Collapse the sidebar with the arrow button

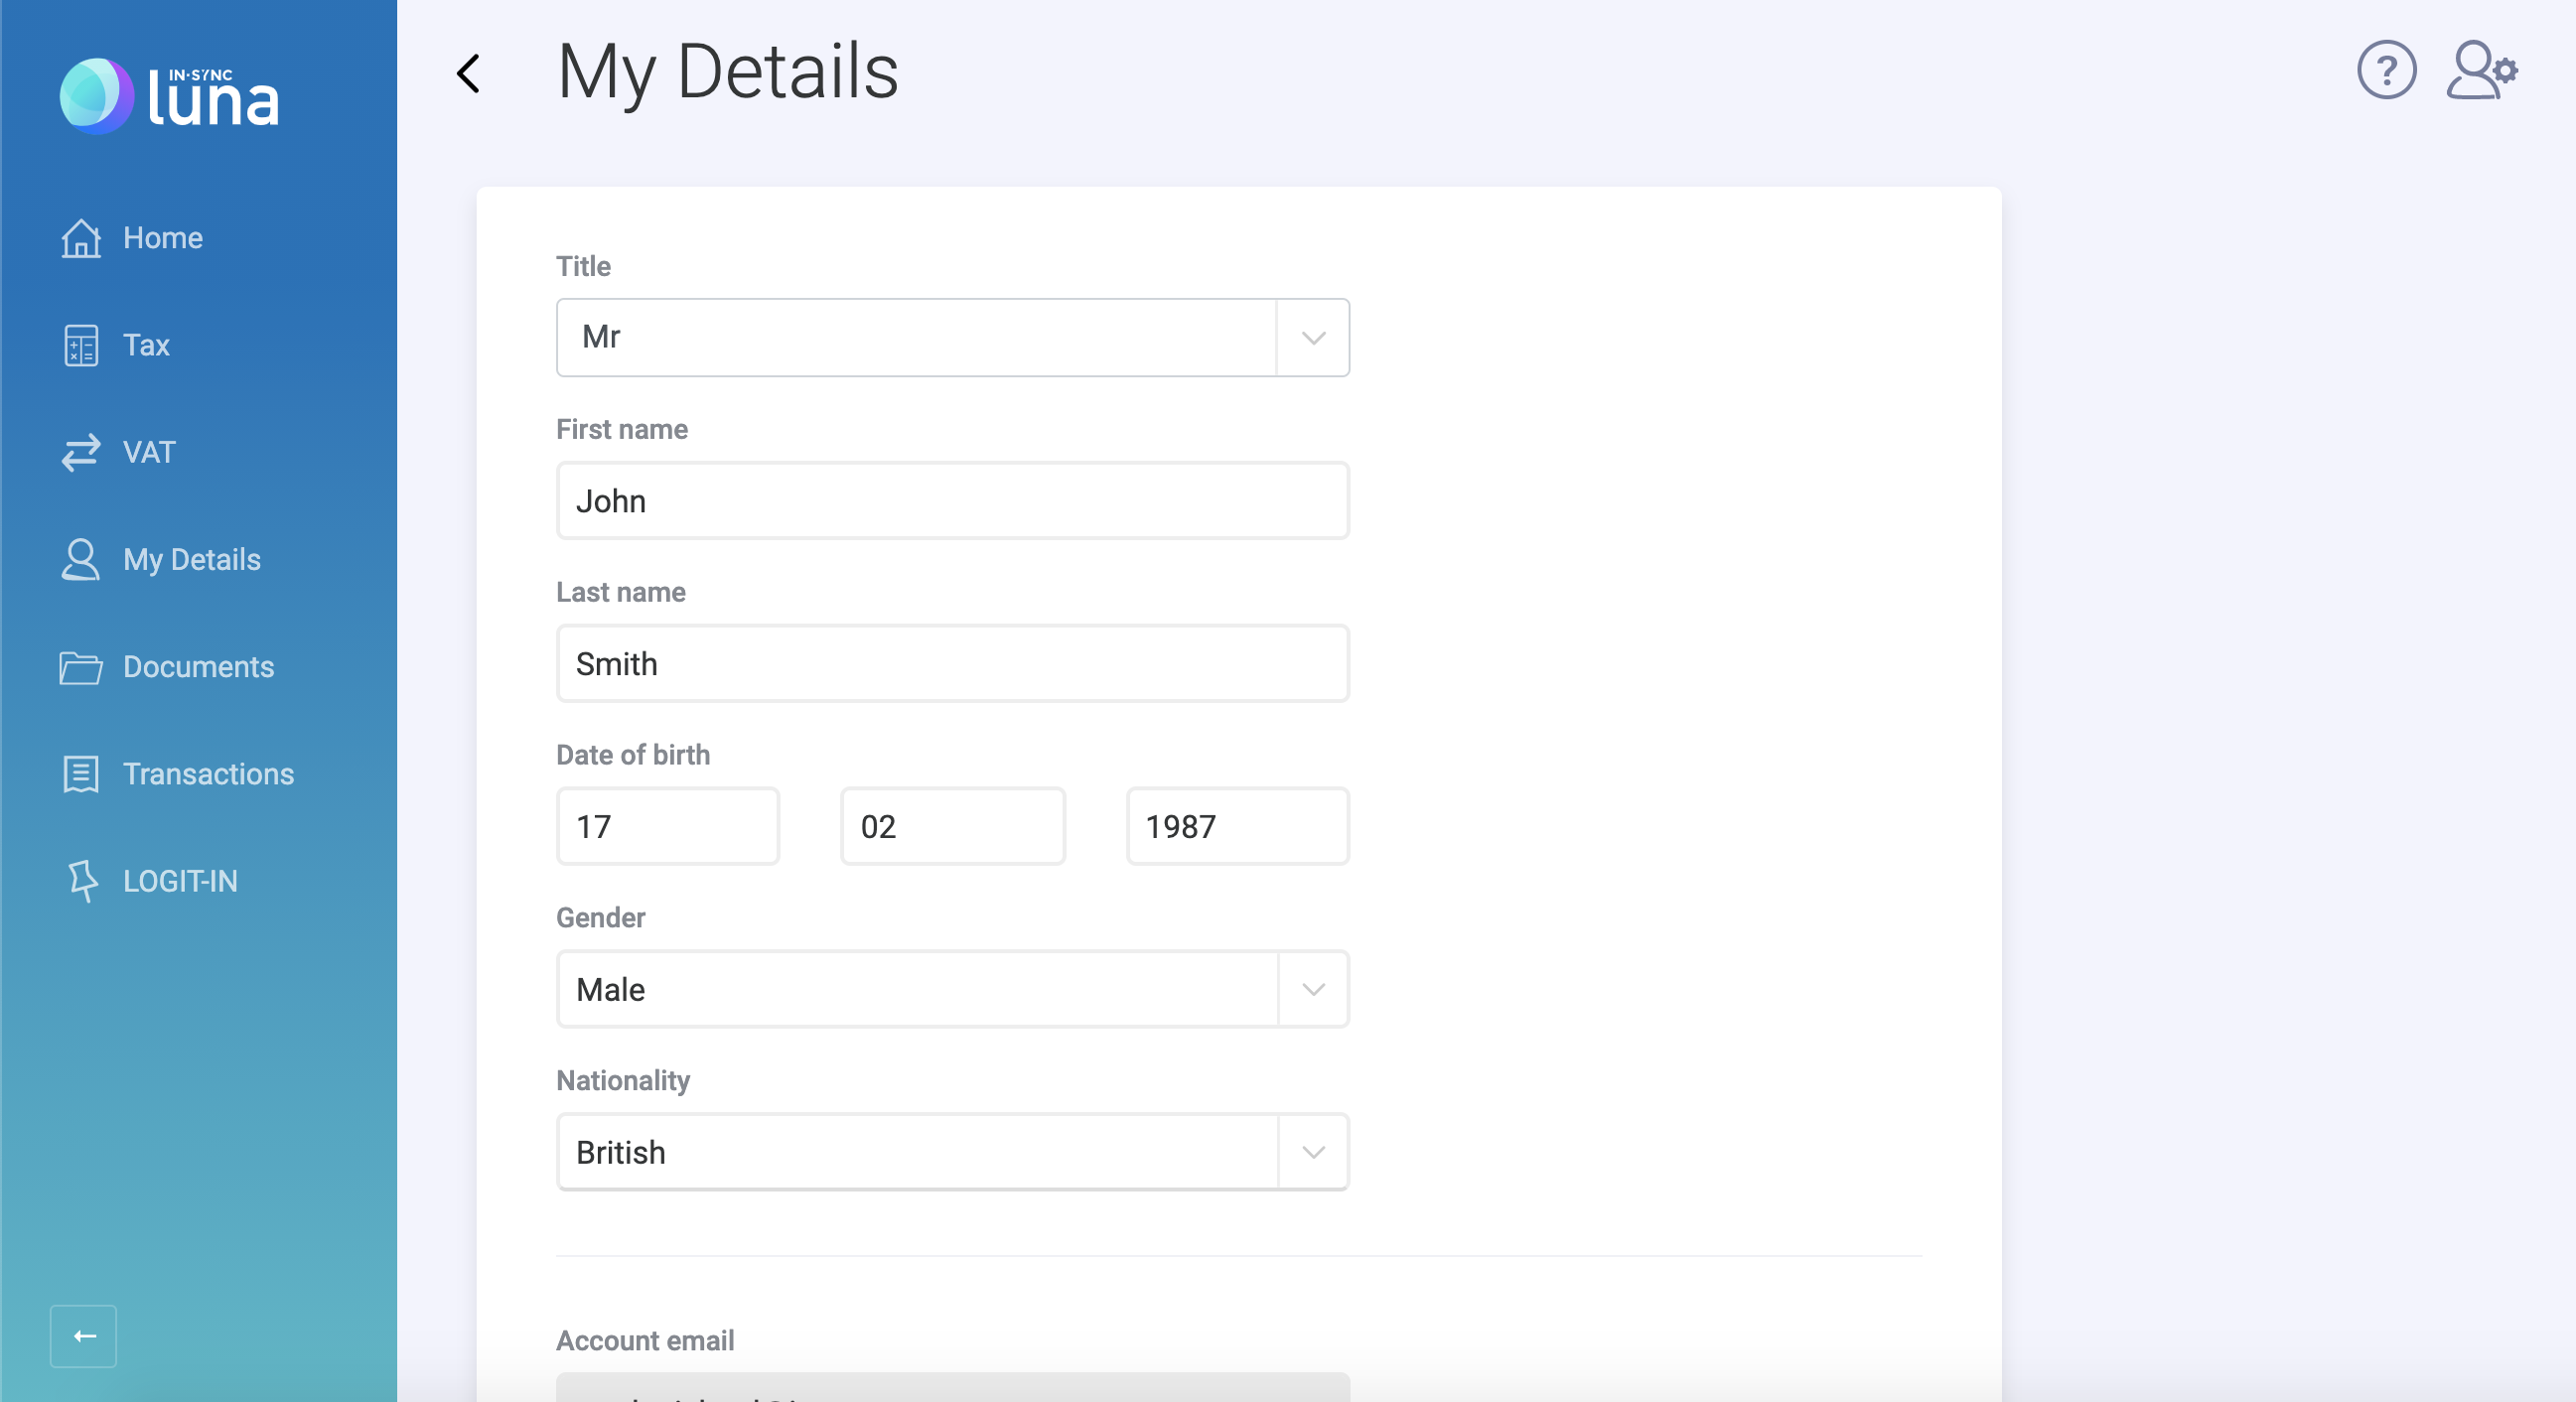tap(84, 1335)
